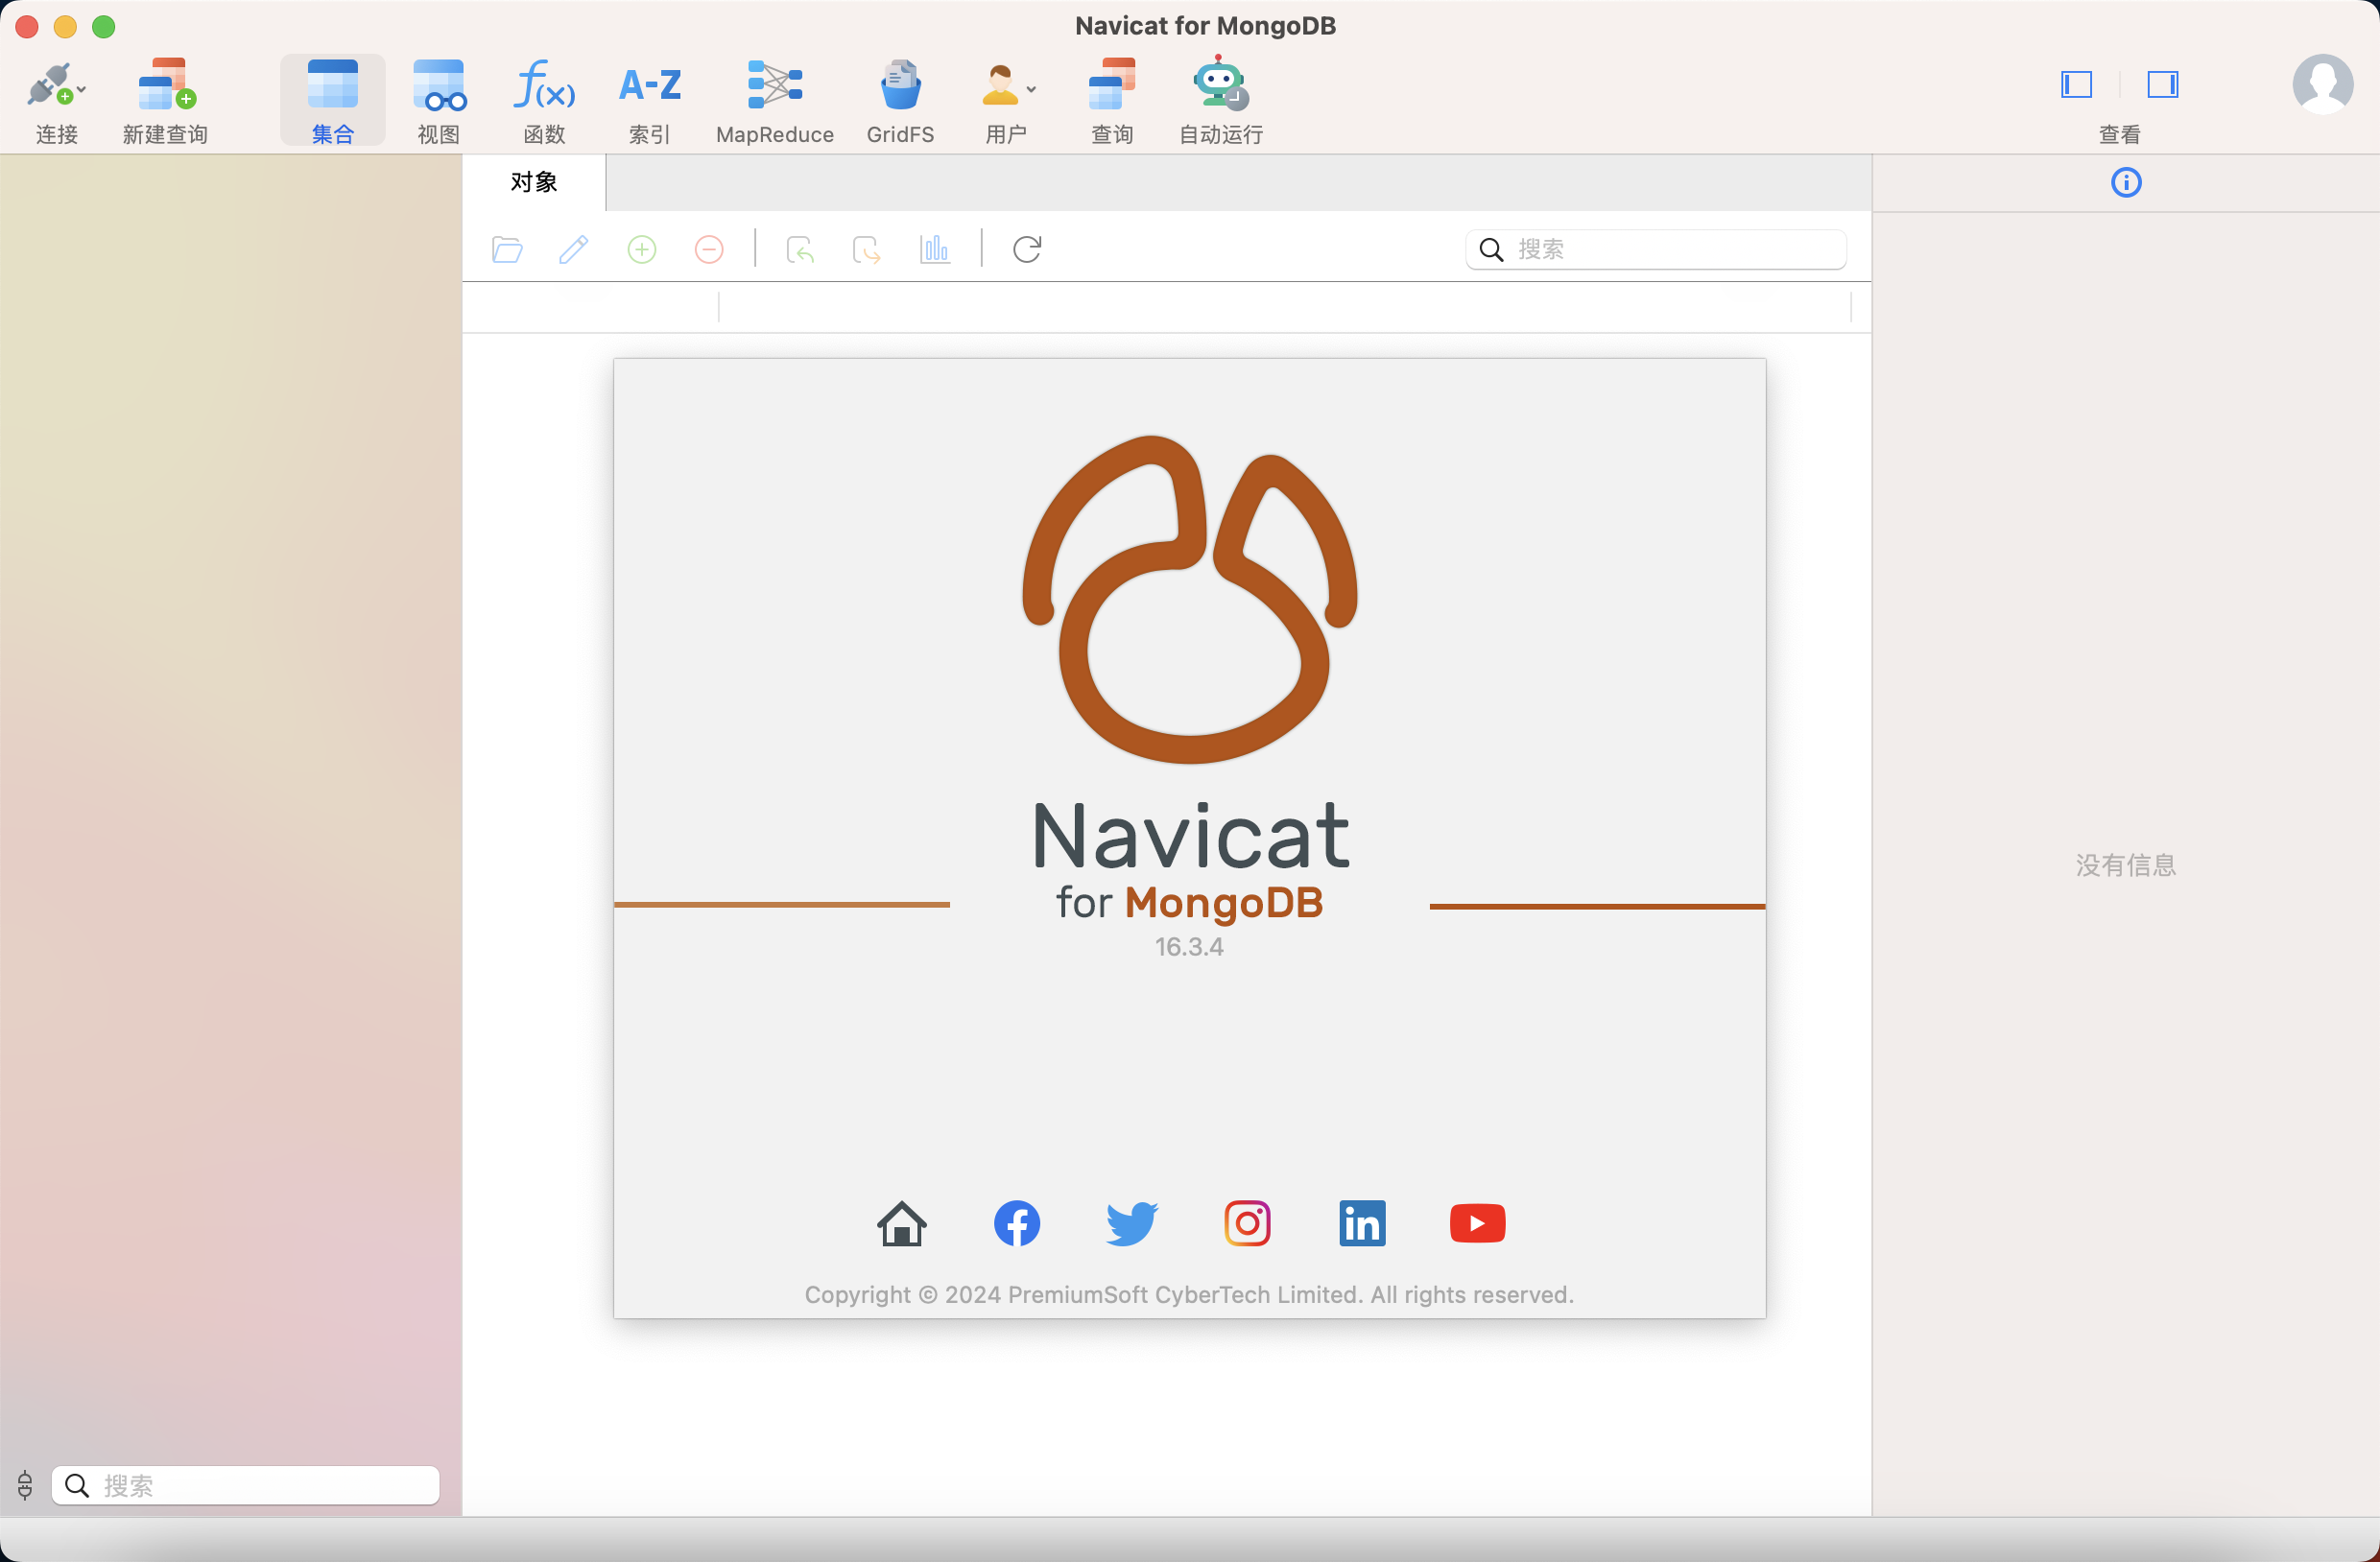Viewport: 2380px width, 1562px height.
Task: Open the Facebook icon link
Action: (x=1017, y=1224)
